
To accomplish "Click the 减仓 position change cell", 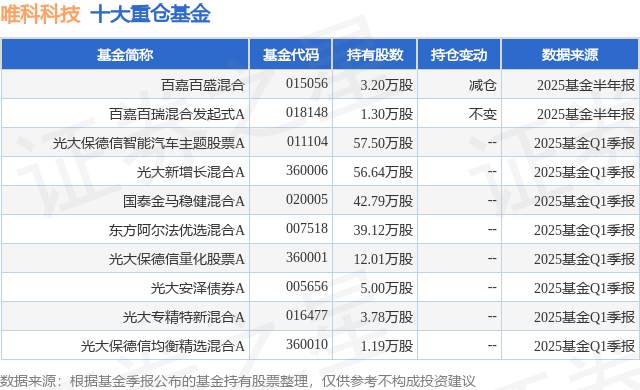I will coord(482,85).
